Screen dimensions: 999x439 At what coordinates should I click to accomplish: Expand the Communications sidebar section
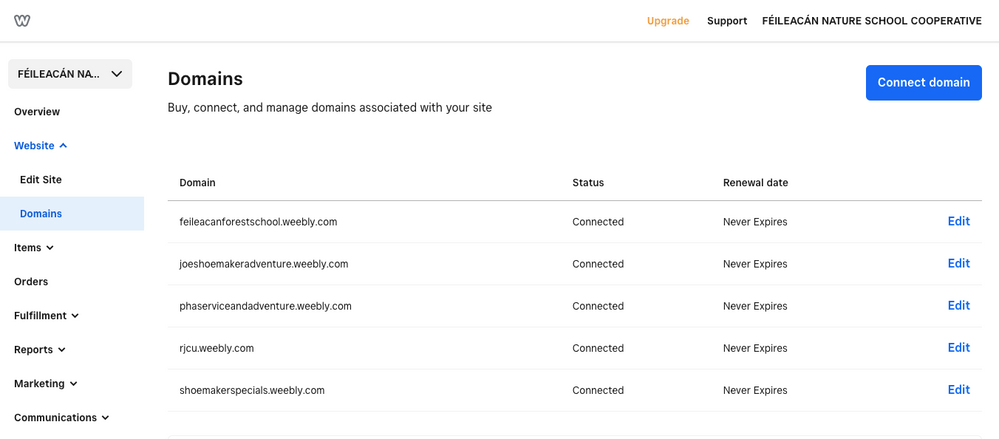tap(61, 418)
